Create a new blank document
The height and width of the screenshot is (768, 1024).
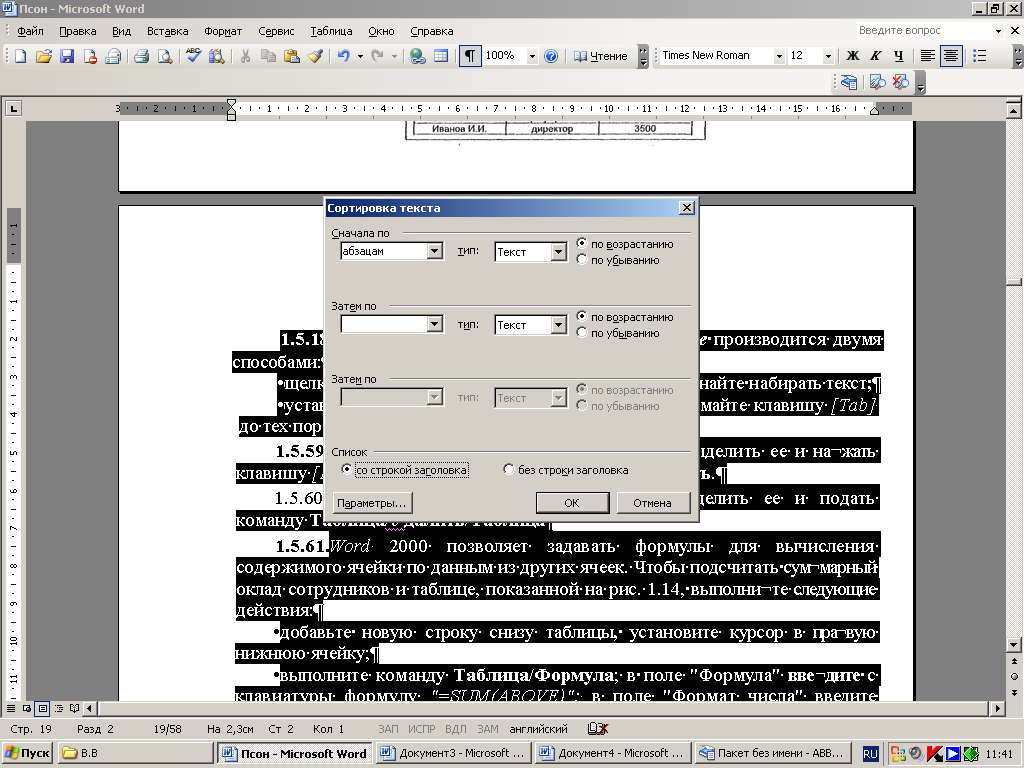(x=20, y=56)
